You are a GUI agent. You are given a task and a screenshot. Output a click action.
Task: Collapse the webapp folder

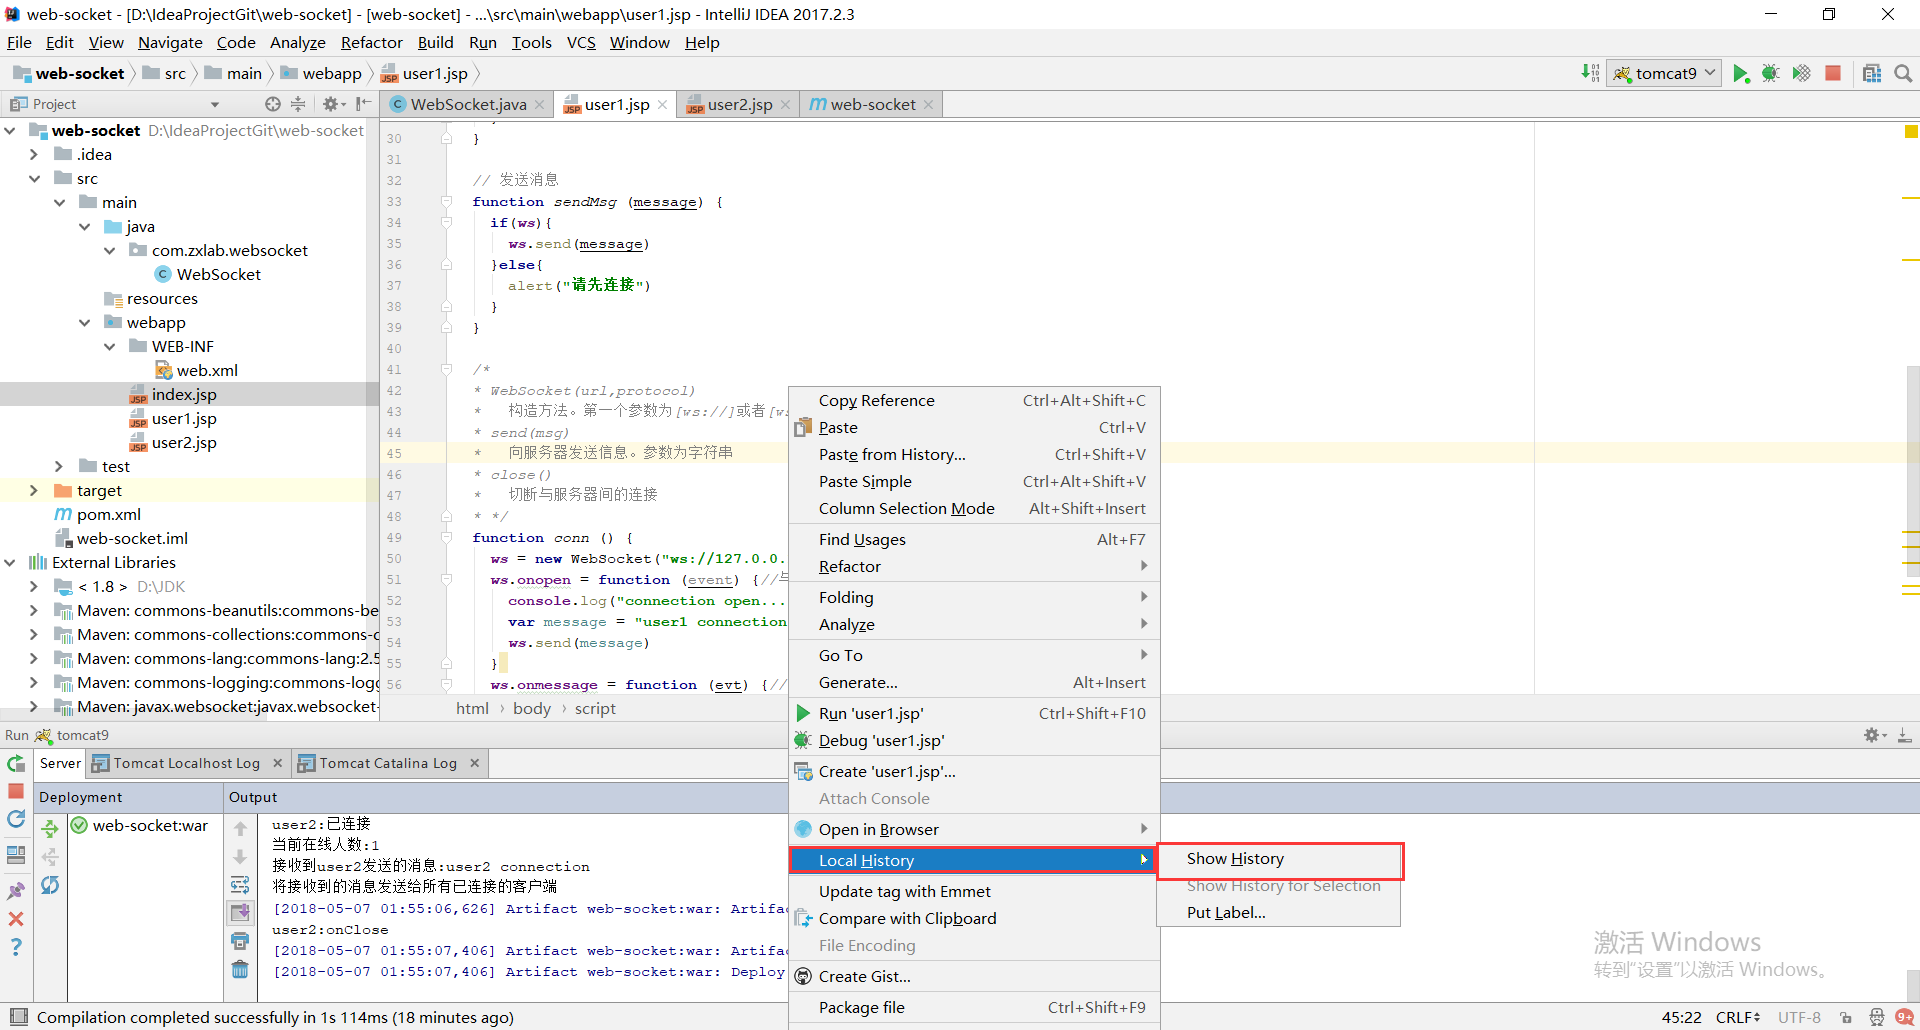pyautogui.click(x=84, y=322)
